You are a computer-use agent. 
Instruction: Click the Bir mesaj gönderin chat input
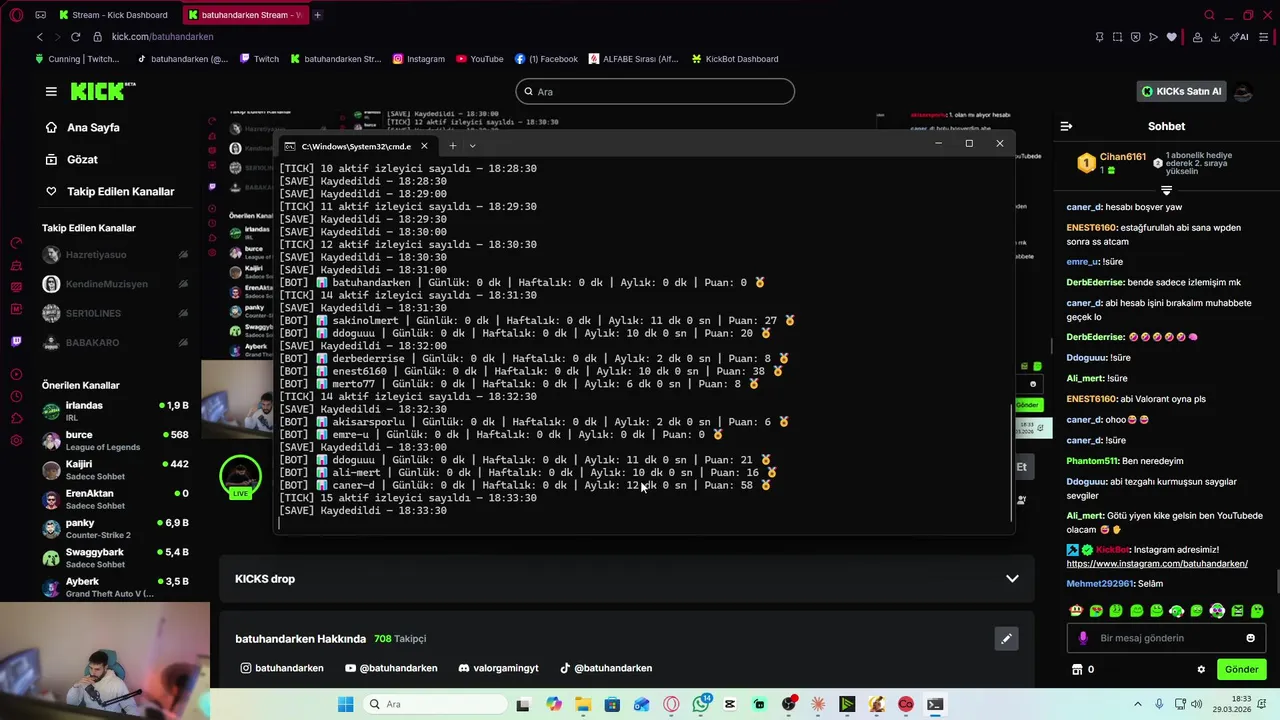[1165, 638]
